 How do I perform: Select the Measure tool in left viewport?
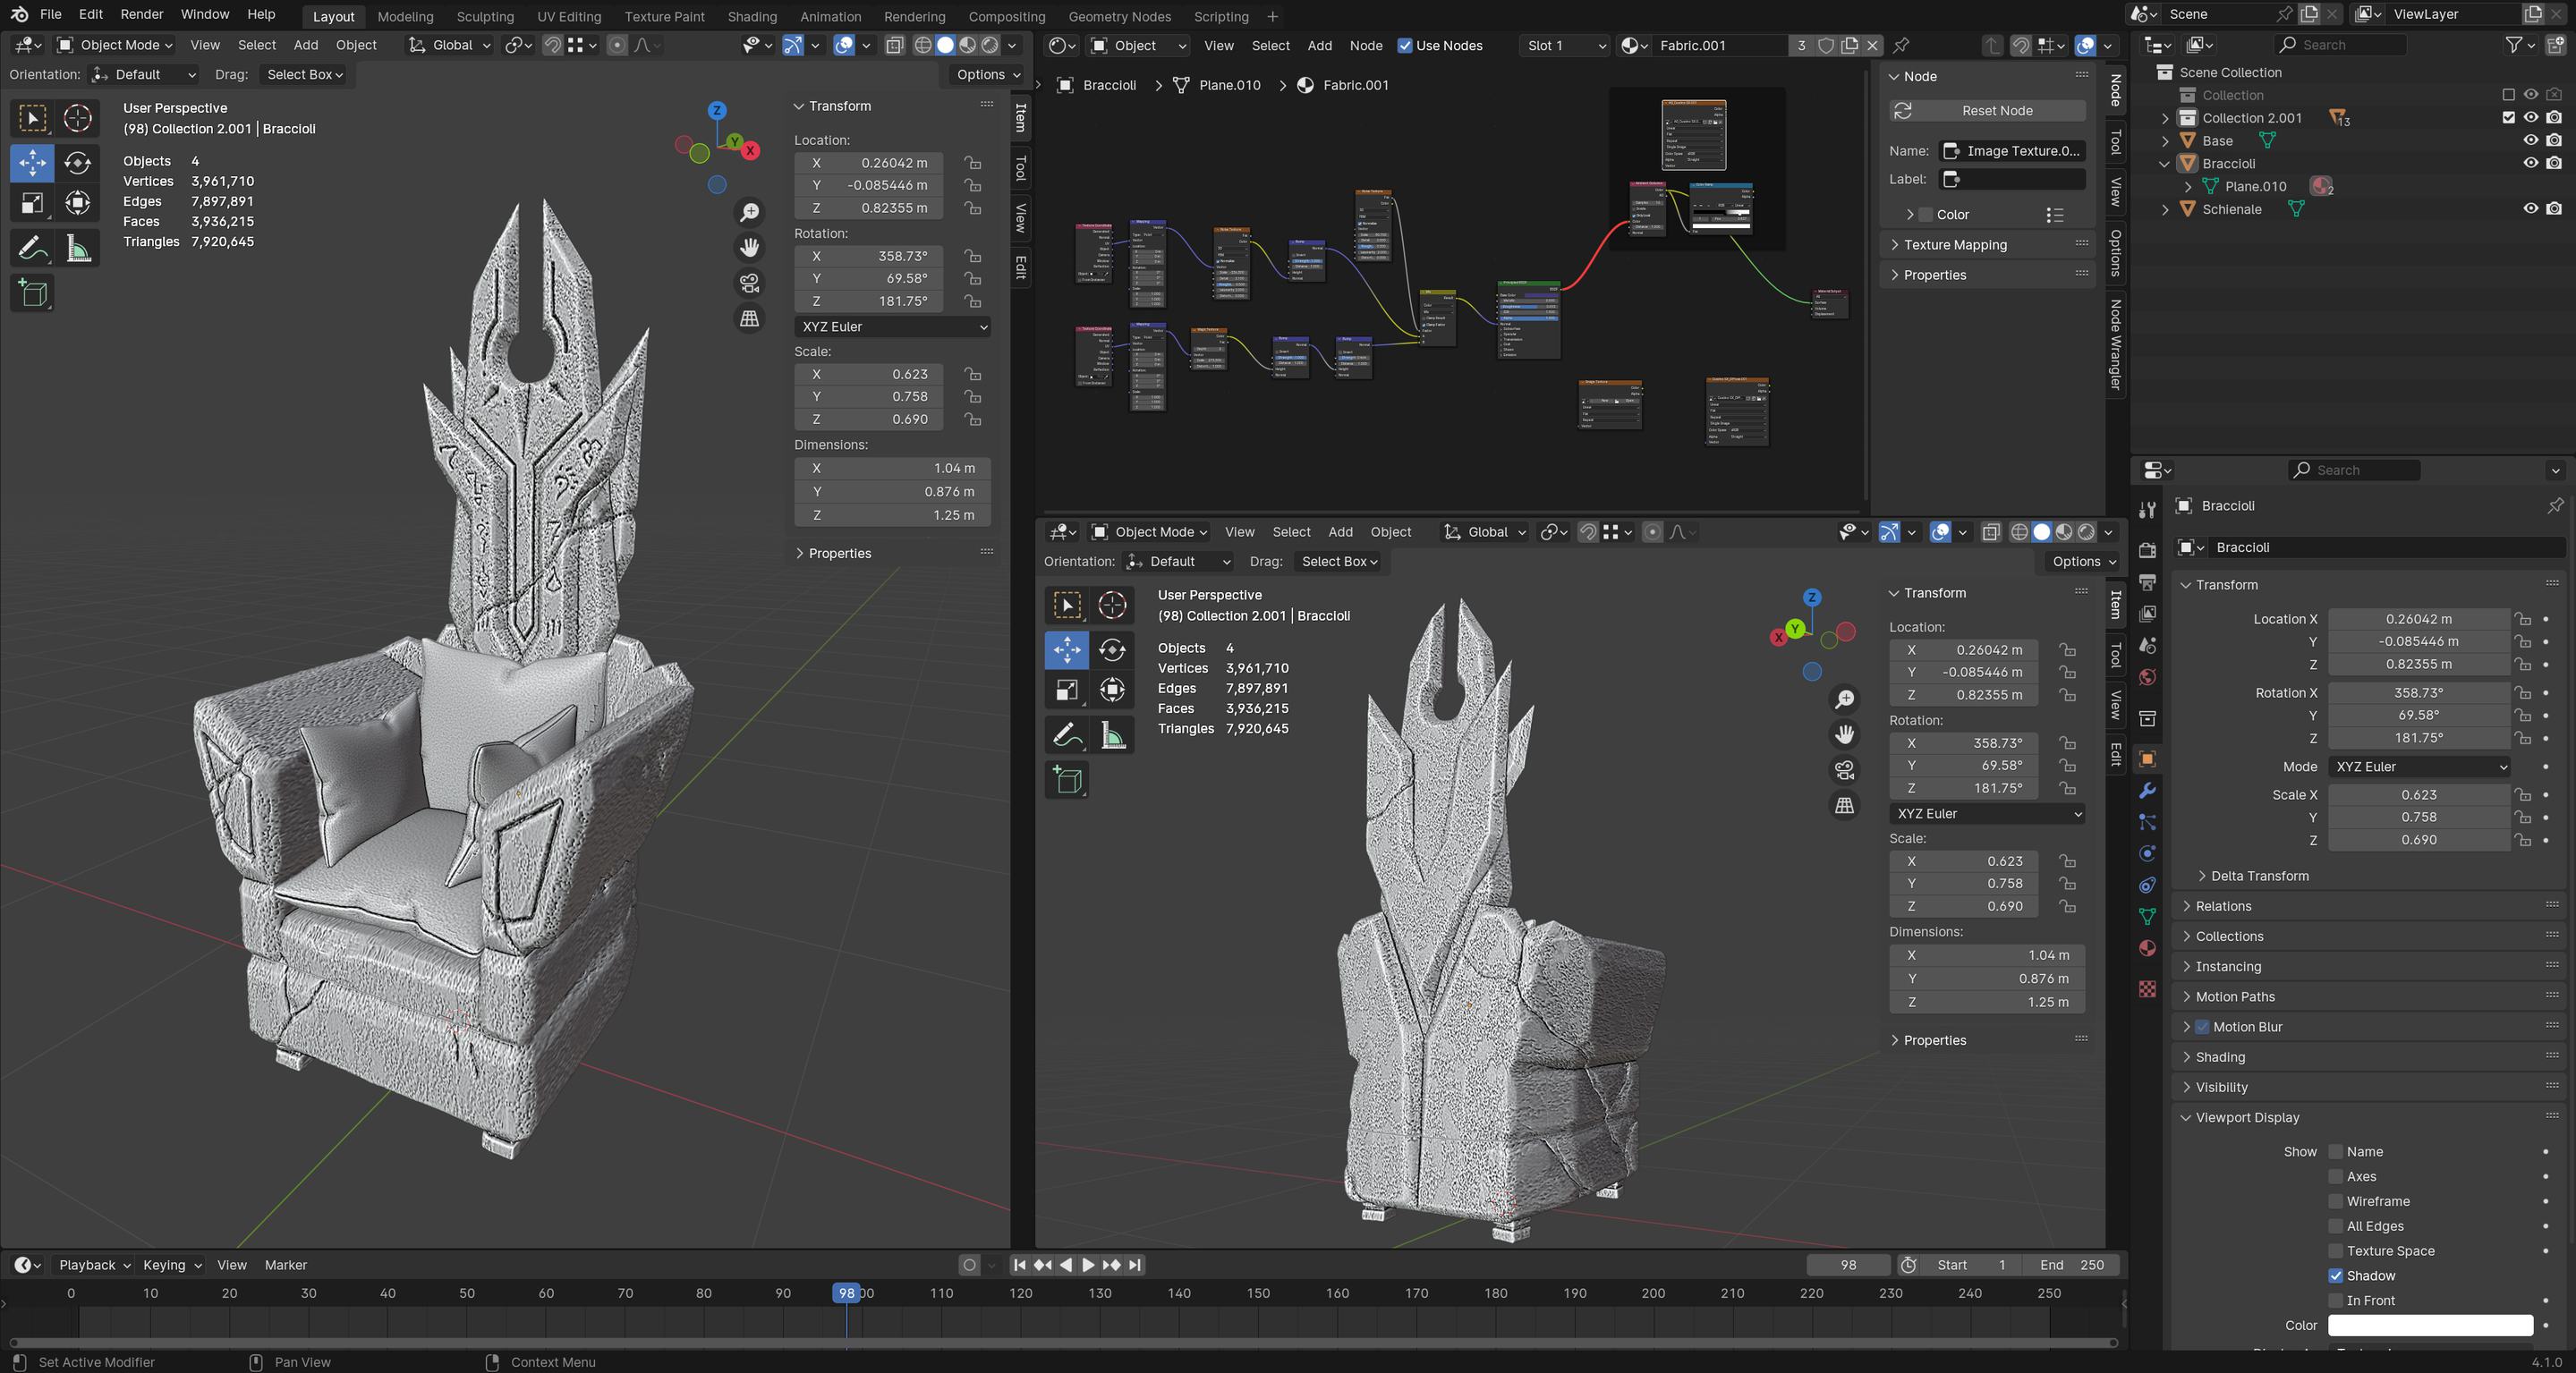(x=77, y=248)
